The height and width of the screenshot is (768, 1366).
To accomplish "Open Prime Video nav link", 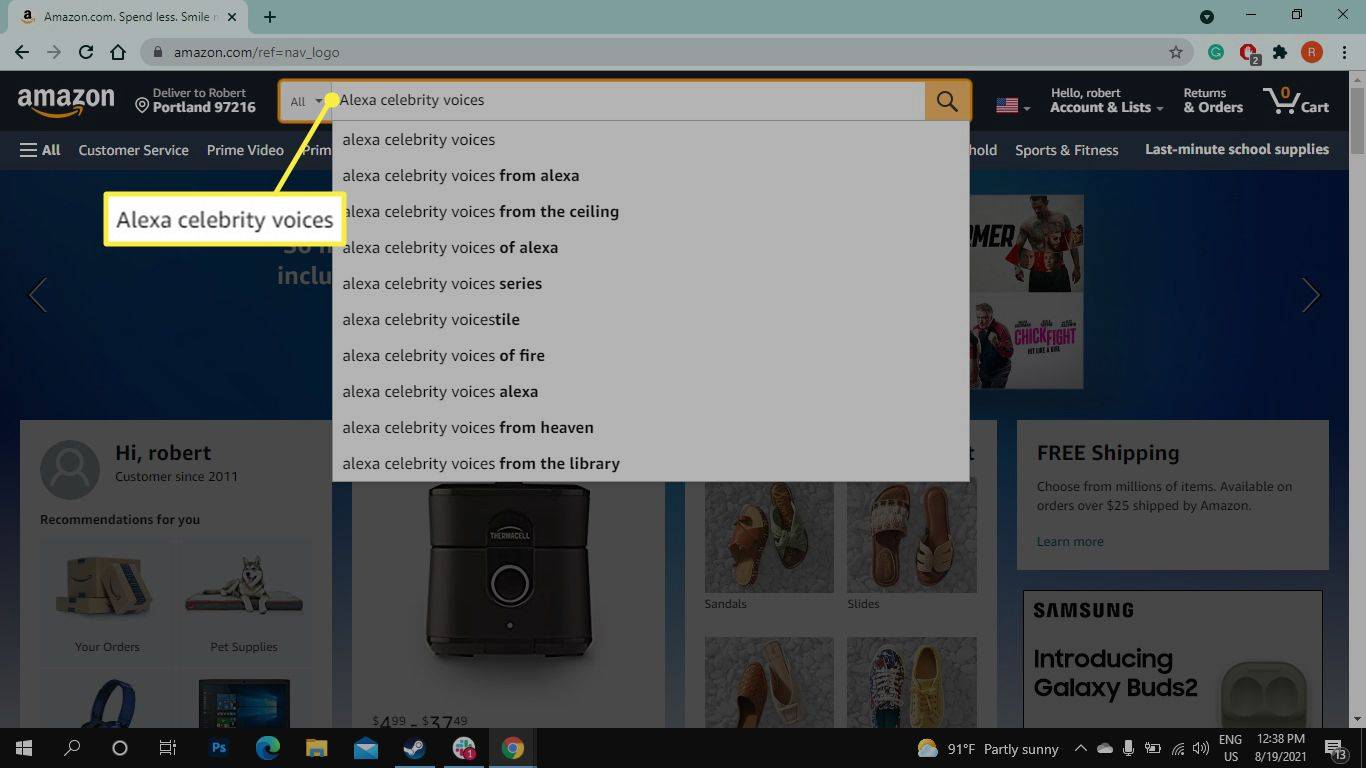I will (x=245, y=150).
